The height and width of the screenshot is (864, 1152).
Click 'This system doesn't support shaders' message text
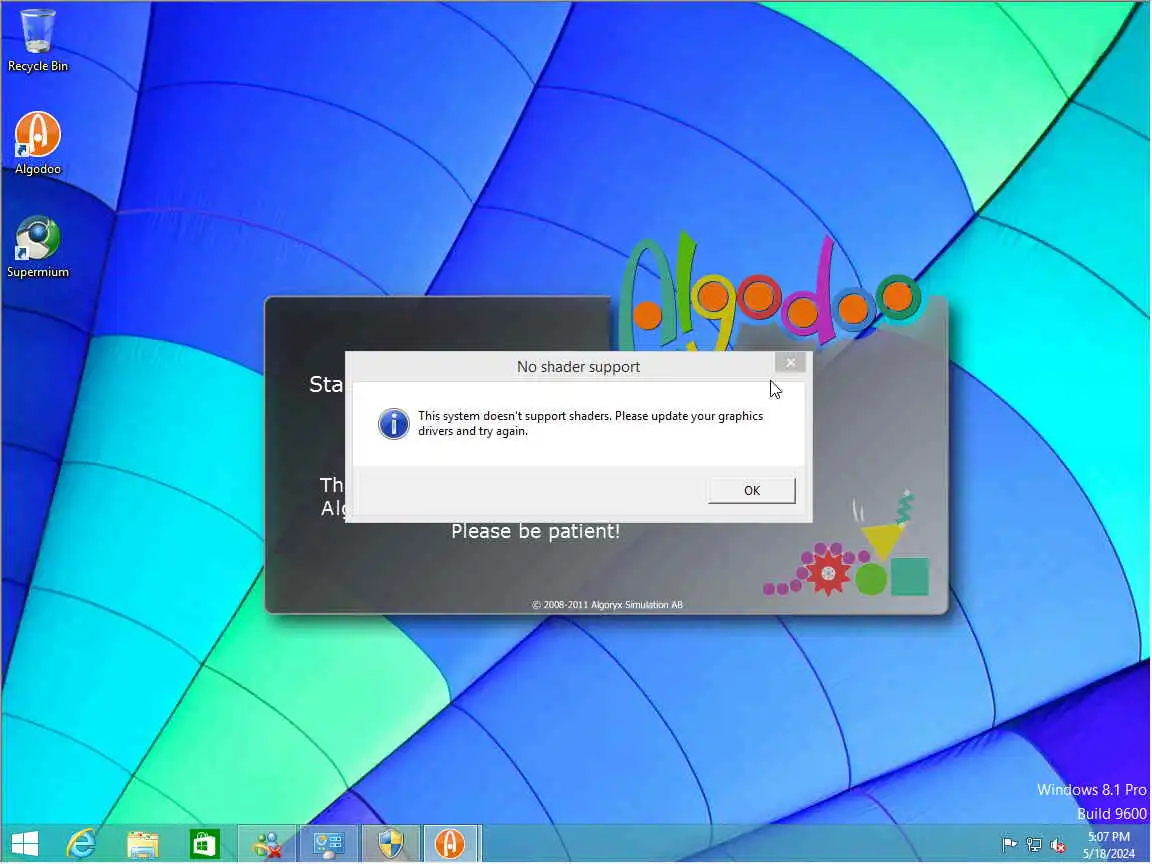(x=591, y=423)
